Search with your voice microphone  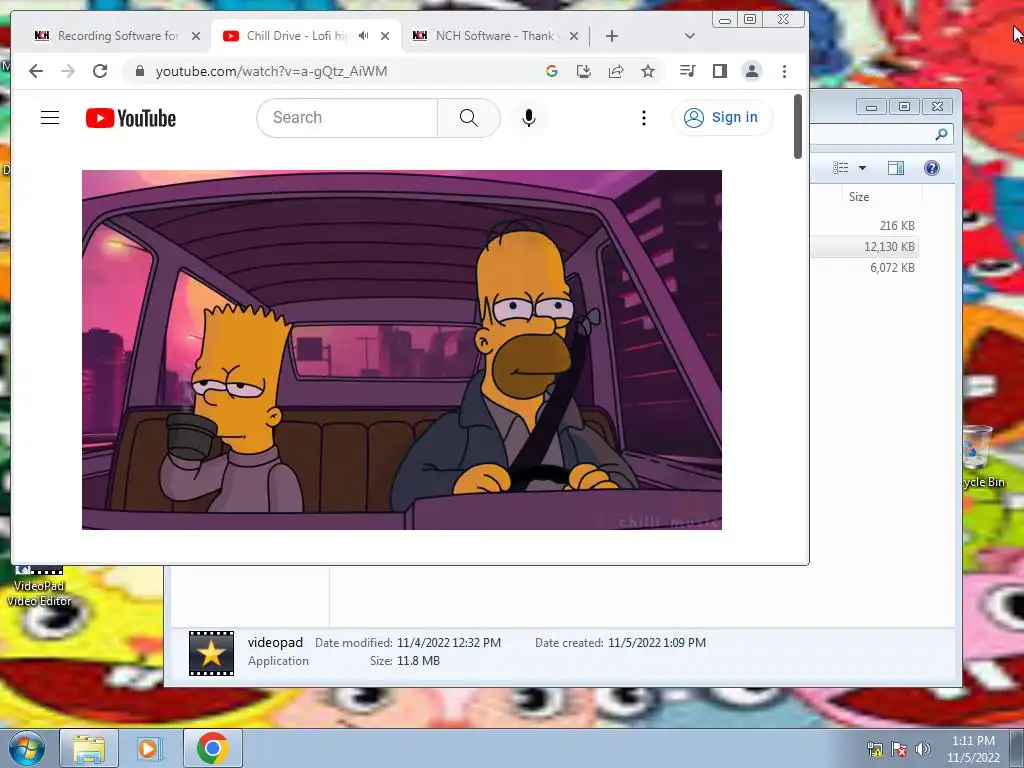click(529, 118)
